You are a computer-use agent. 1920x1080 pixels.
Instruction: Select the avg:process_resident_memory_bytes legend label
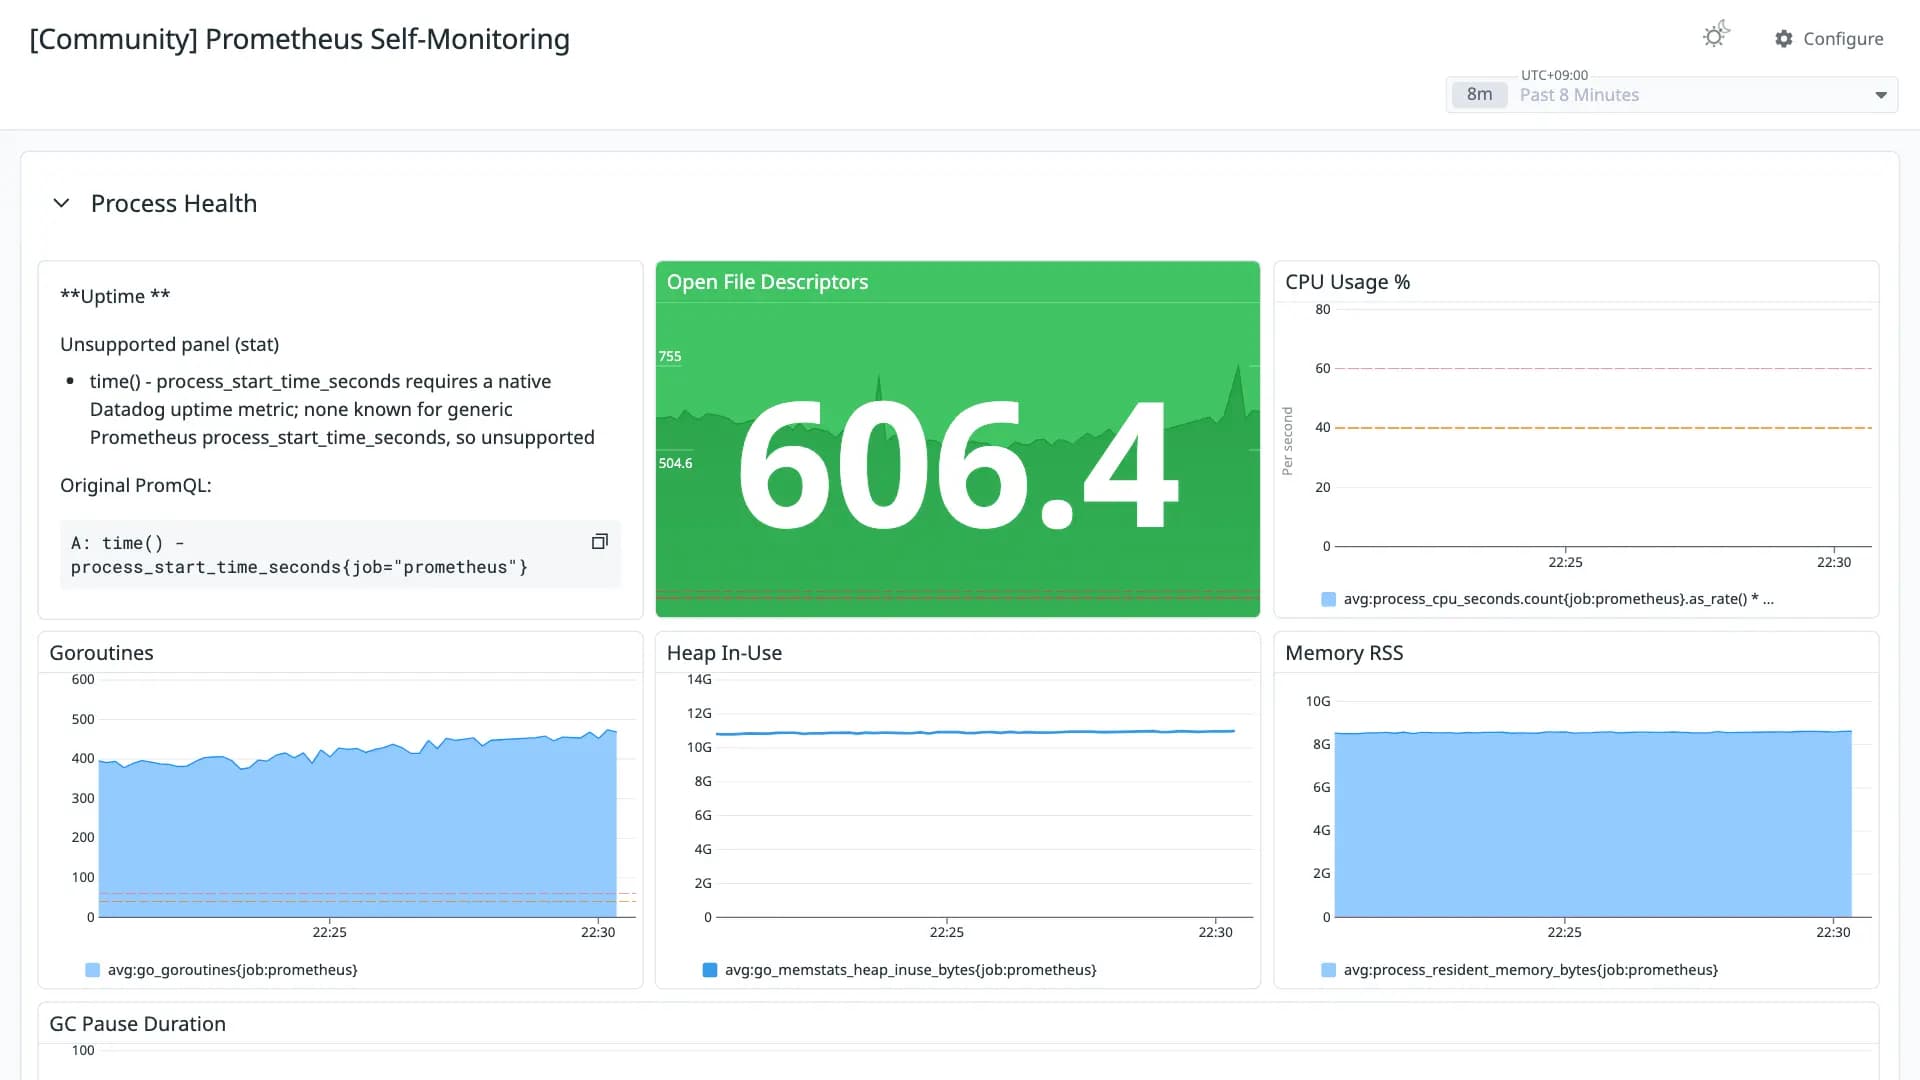tap(1530, 970)
